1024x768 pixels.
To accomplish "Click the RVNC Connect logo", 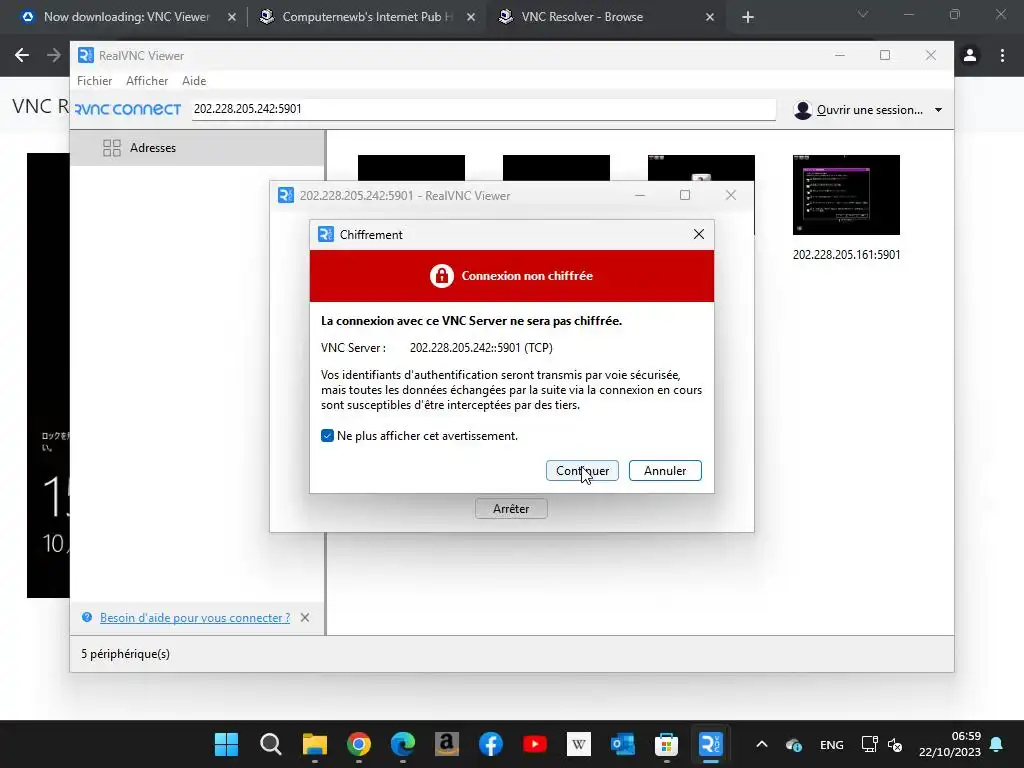I will 128,109.
